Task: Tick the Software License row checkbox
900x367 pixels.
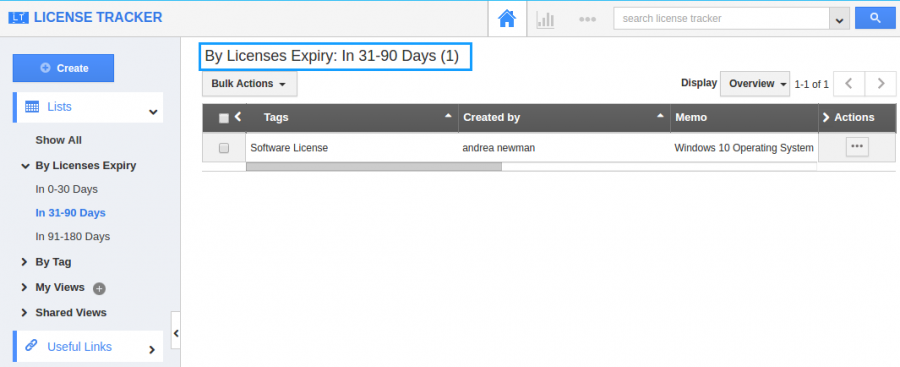Action: coord(224,148)
